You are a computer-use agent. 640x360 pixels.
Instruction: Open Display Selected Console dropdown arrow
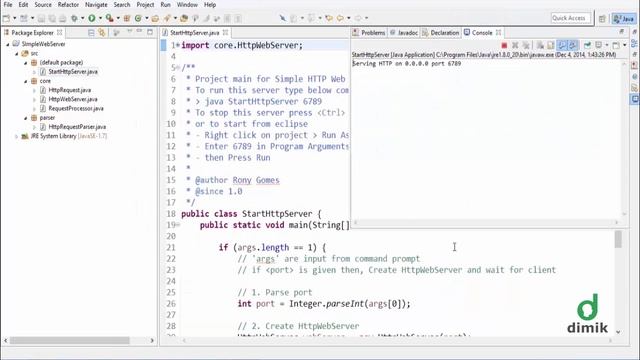(607, 45)
